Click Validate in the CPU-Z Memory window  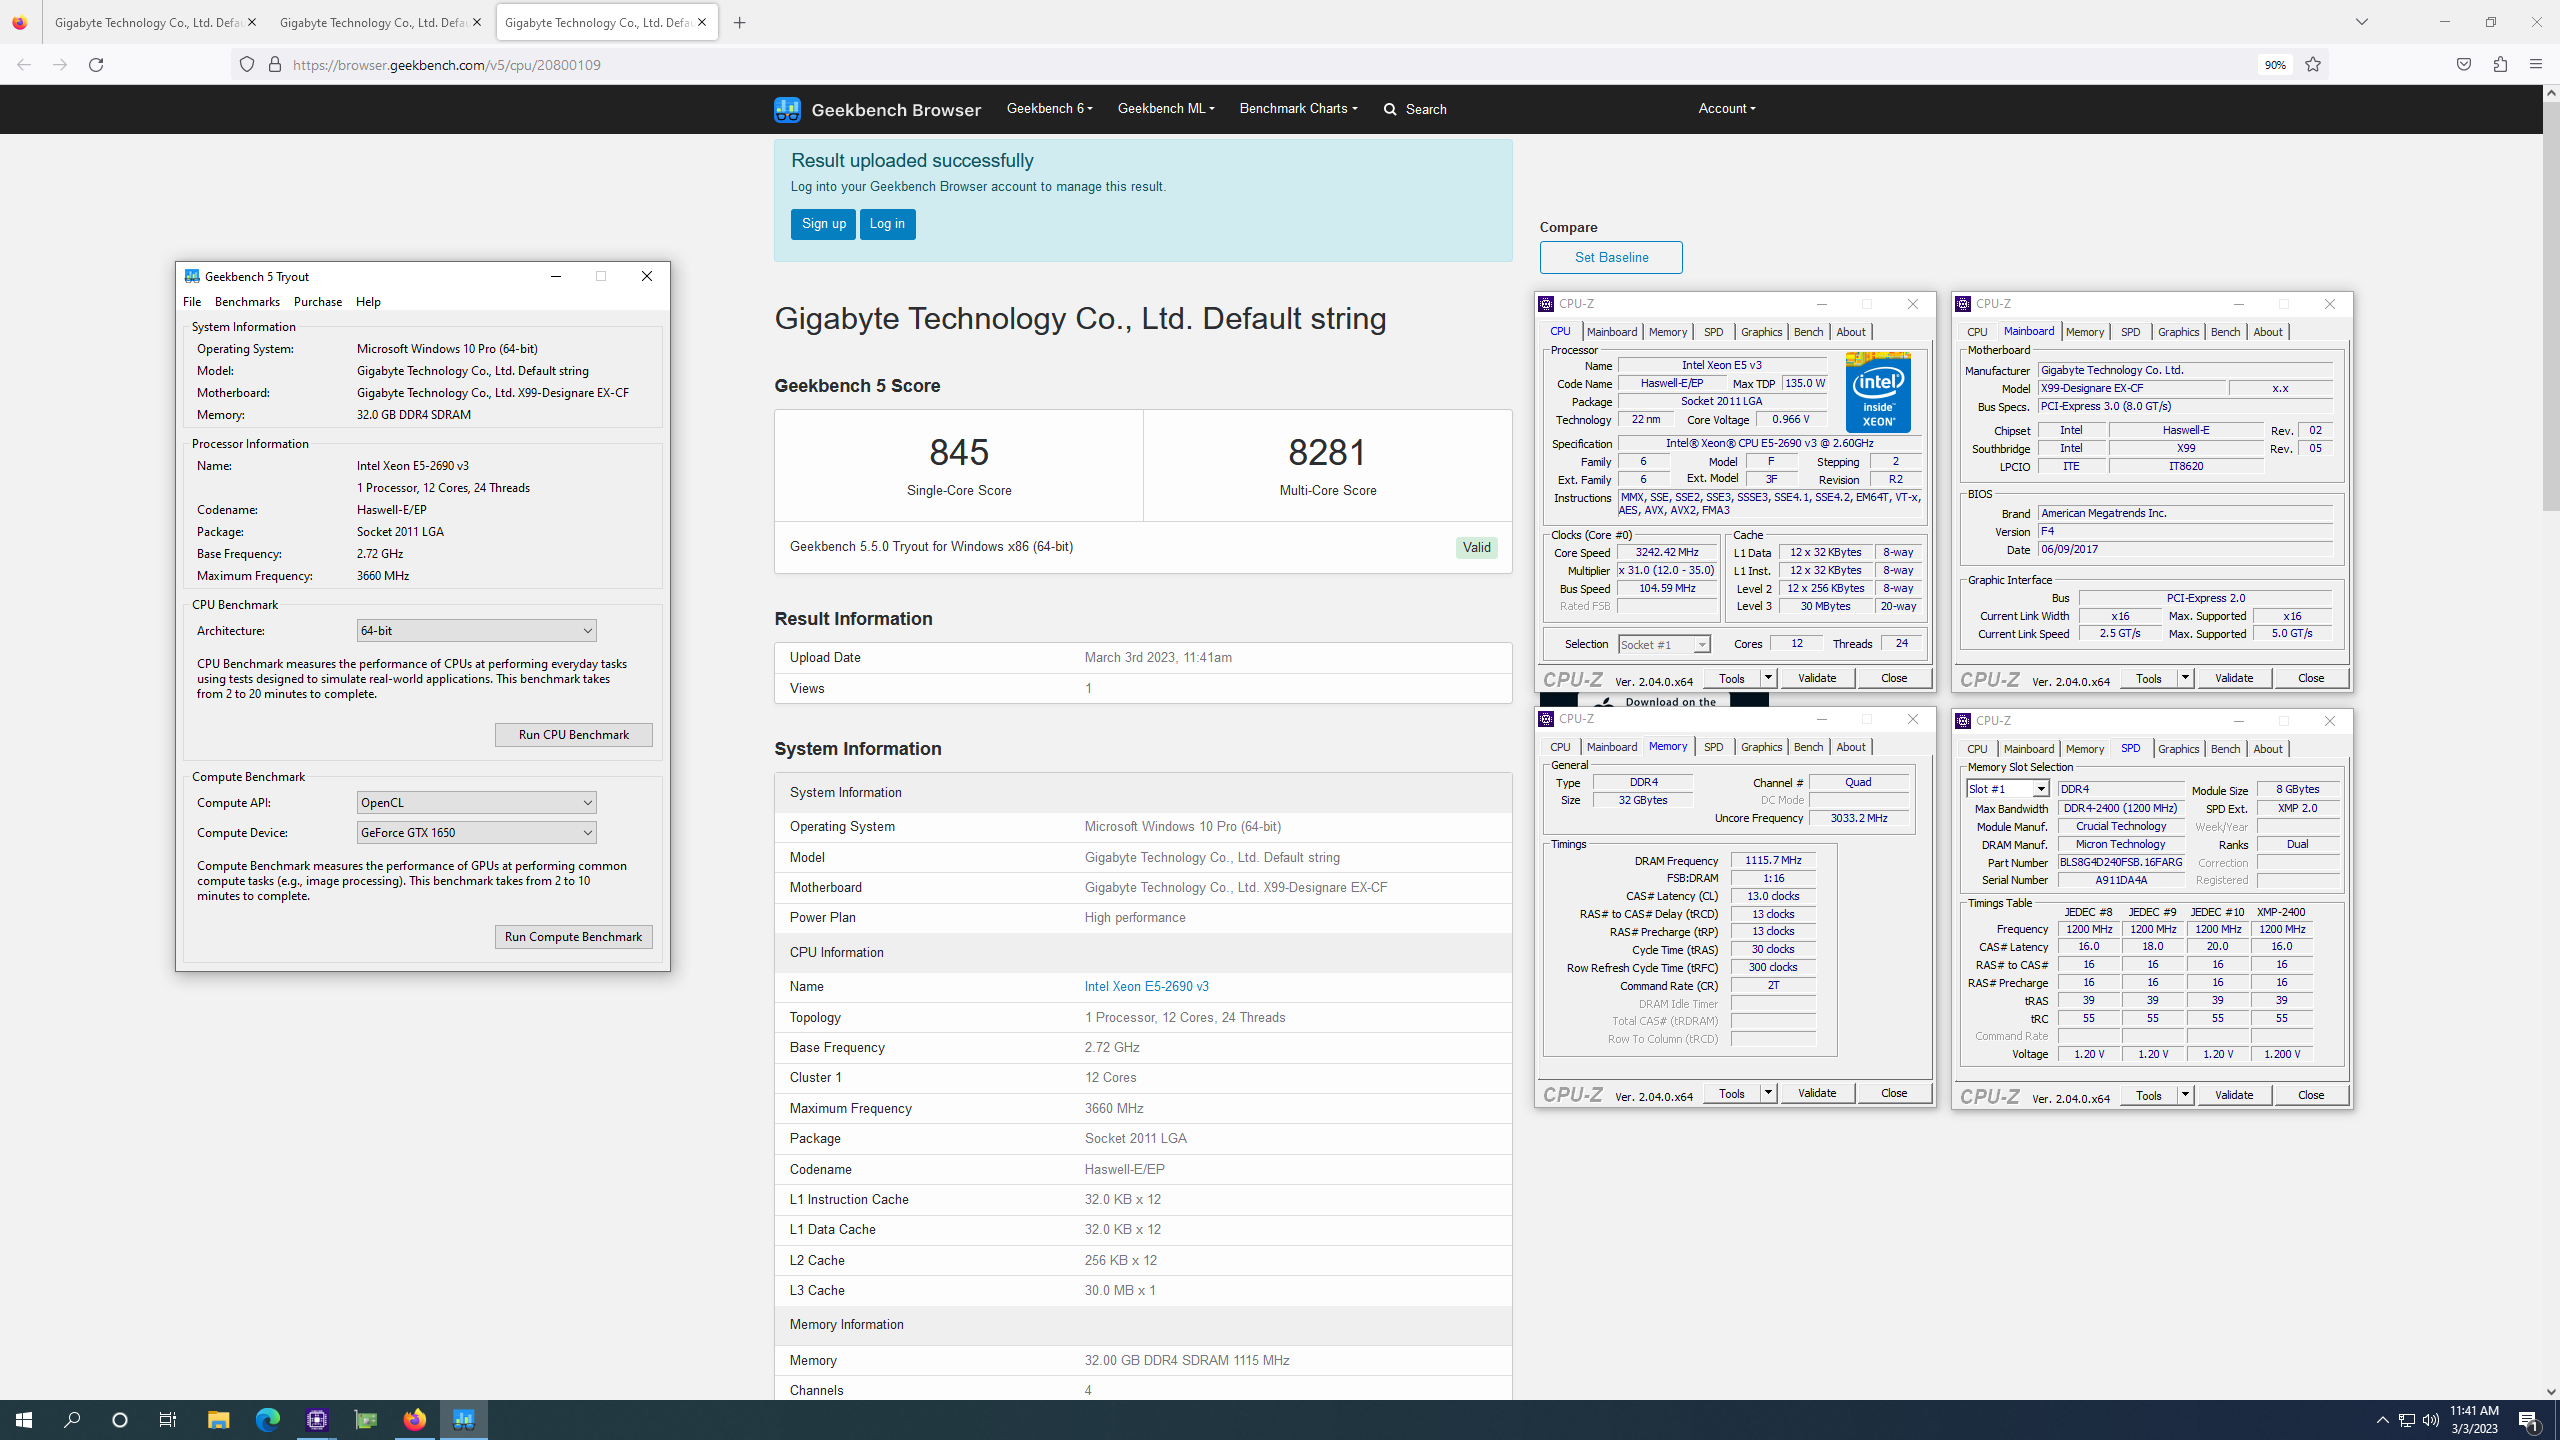click(1817, 1093)
